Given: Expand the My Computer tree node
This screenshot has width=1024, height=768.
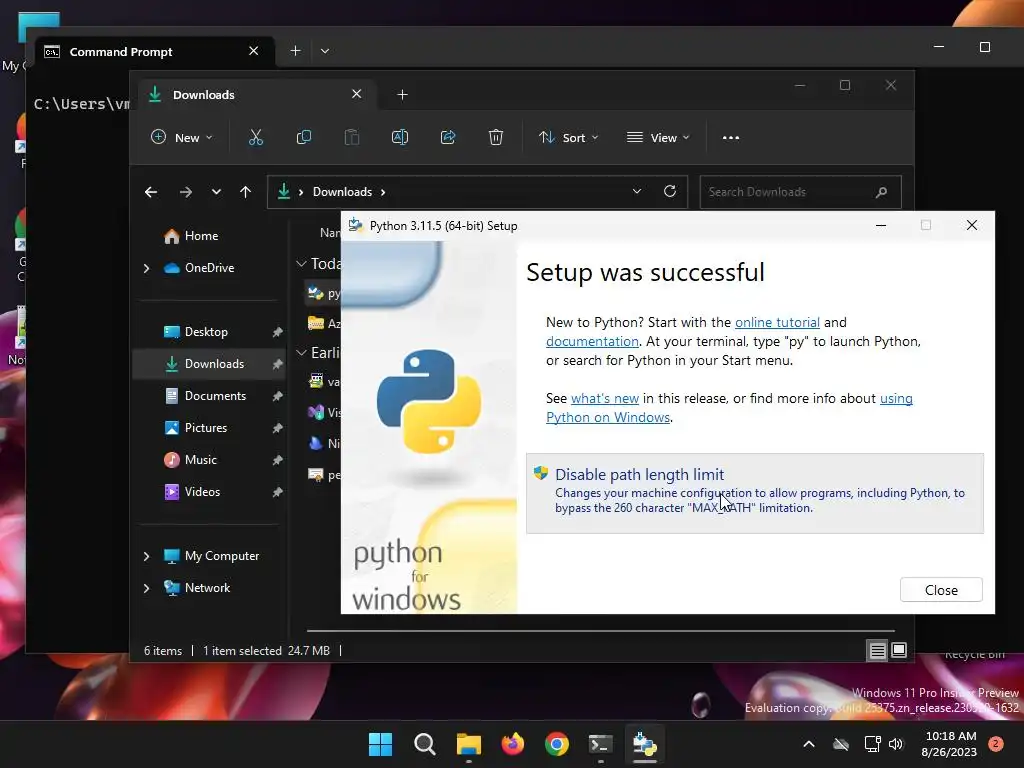Looking at the screenshot, I should point(146,556).
